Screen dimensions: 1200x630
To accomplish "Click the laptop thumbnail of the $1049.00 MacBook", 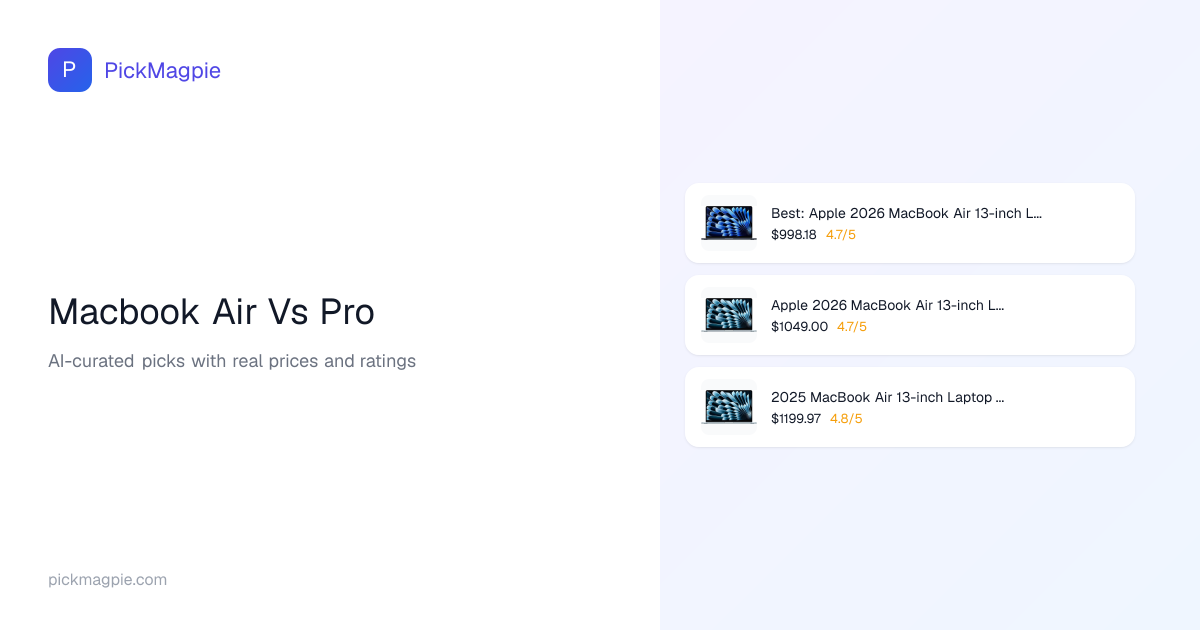I will (729, 315).
